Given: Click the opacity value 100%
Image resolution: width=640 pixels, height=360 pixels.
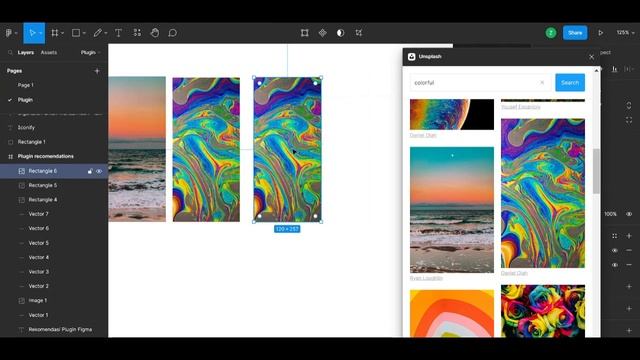Looking at the screenshot, I should coord(610,214).
